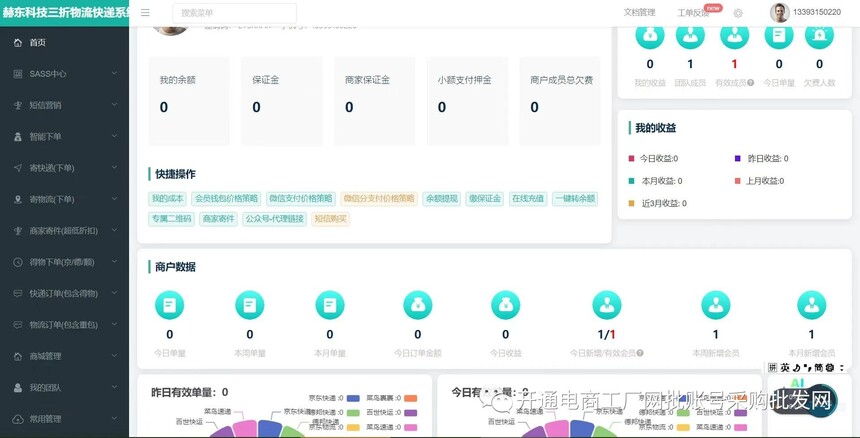860x438 pixels.
Task: Click the 我的成本 quick action
Action: pyautogui.click(x=167, y=198)
